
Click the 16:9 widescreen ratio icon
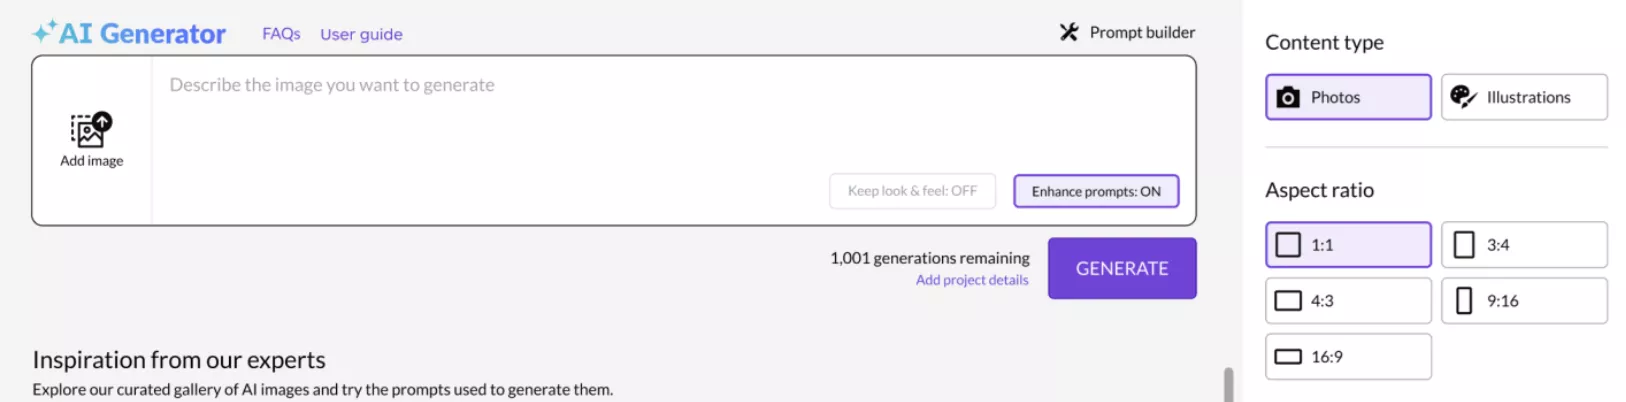coord(1288,356)
